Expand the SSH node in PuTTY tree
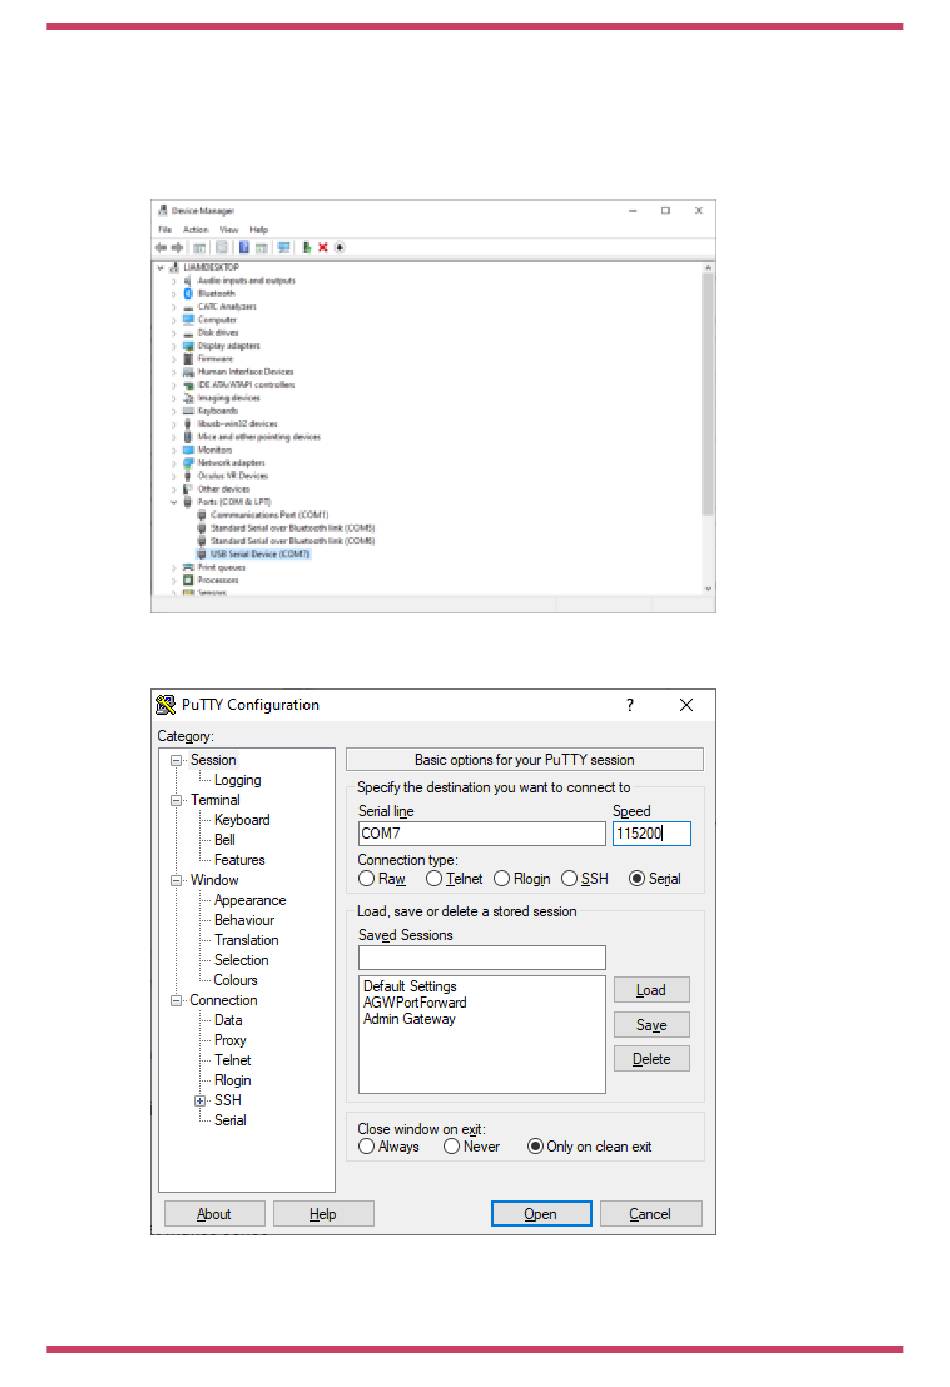Screen dimensions: 950x1387 click(200, 1101)
